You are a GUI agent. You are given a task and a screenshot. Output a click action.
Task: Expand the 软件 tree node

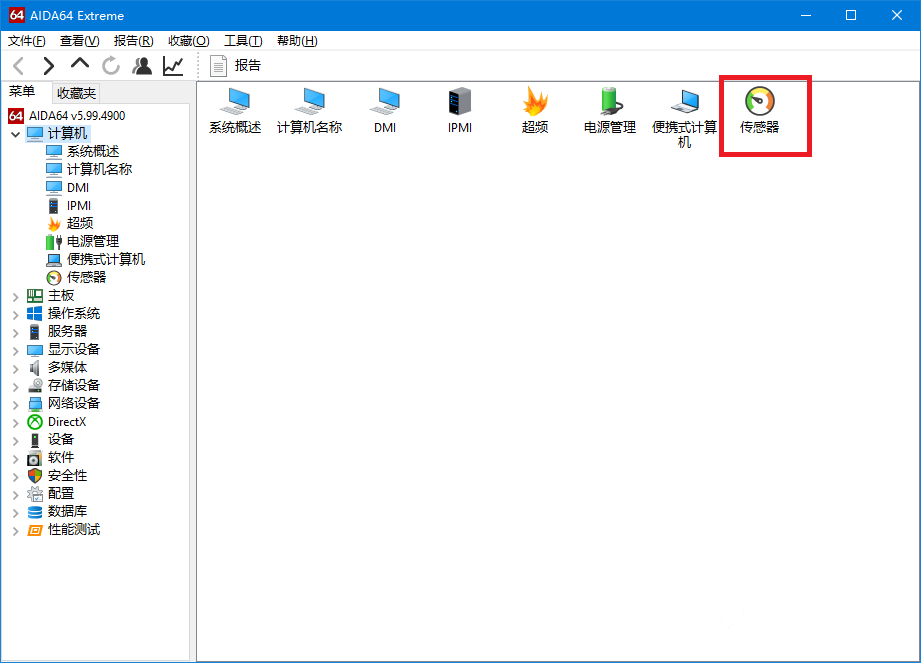pos(16,459)
